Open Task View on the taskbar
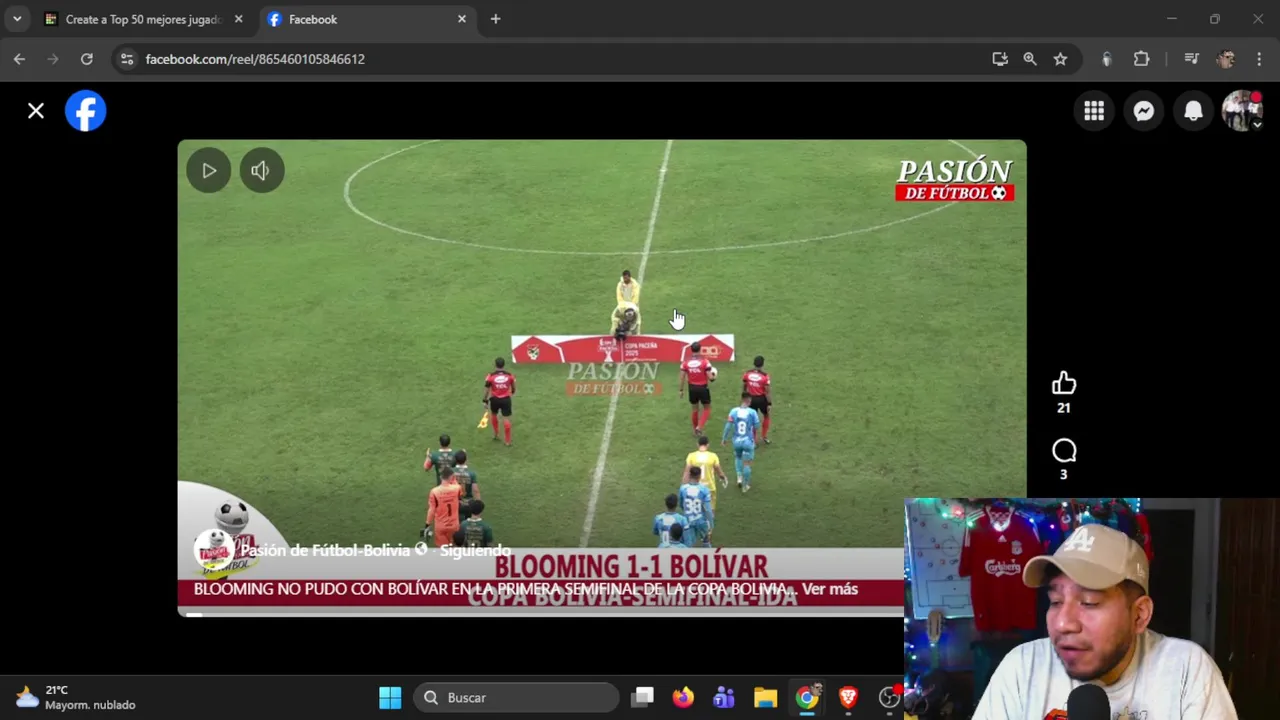The image size is (1280, 720). 643,698
